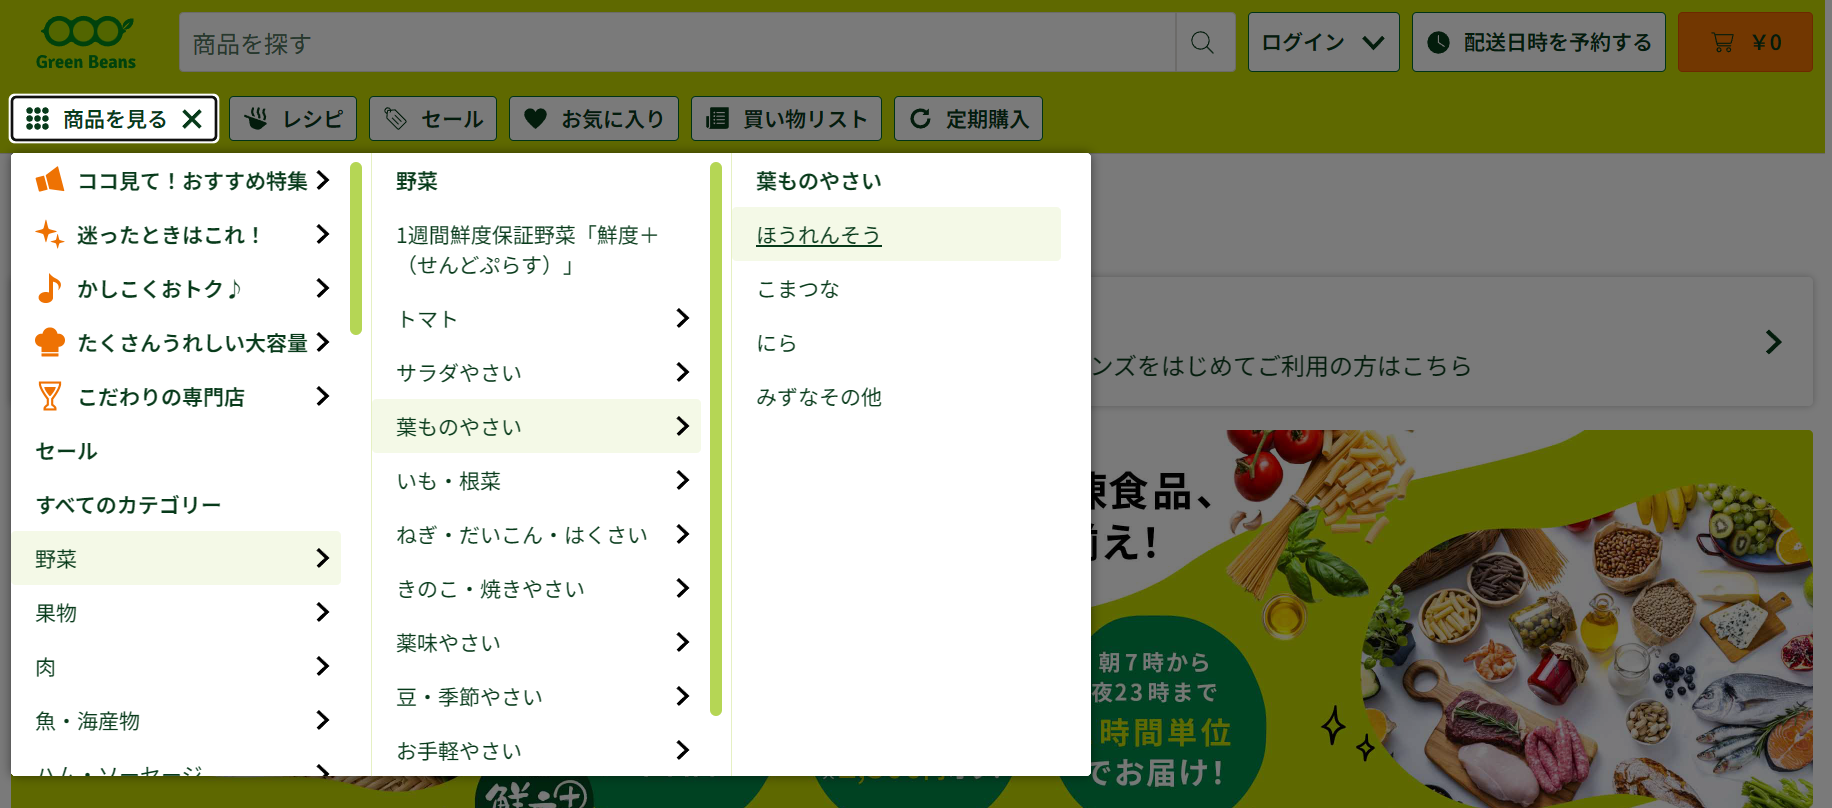Select 肉 category text
The width and height of the screenshot is (1832, 808).
[46, 667]
